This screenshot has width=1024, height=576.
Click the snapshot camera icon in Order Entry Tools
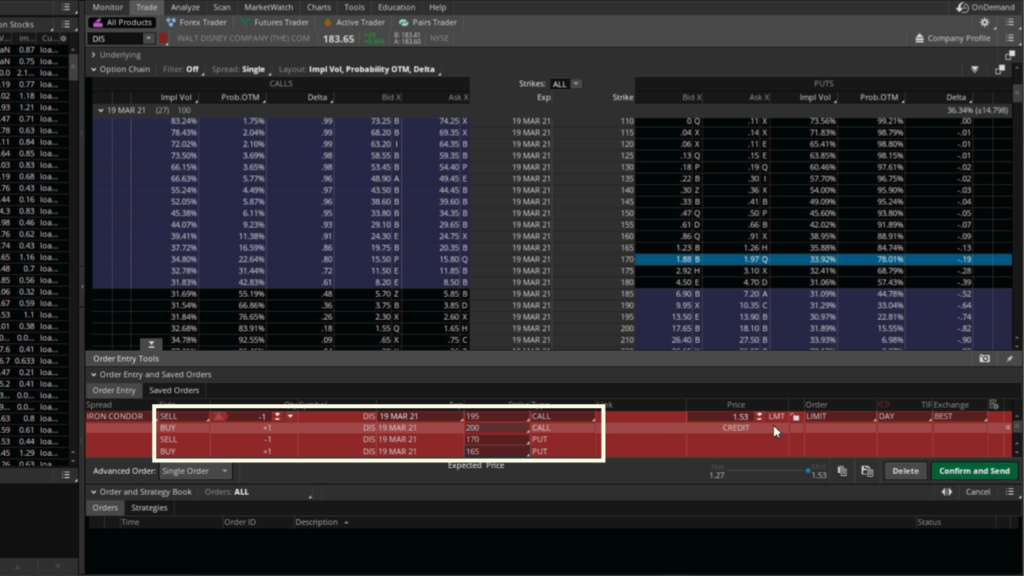tap(984, 359)
